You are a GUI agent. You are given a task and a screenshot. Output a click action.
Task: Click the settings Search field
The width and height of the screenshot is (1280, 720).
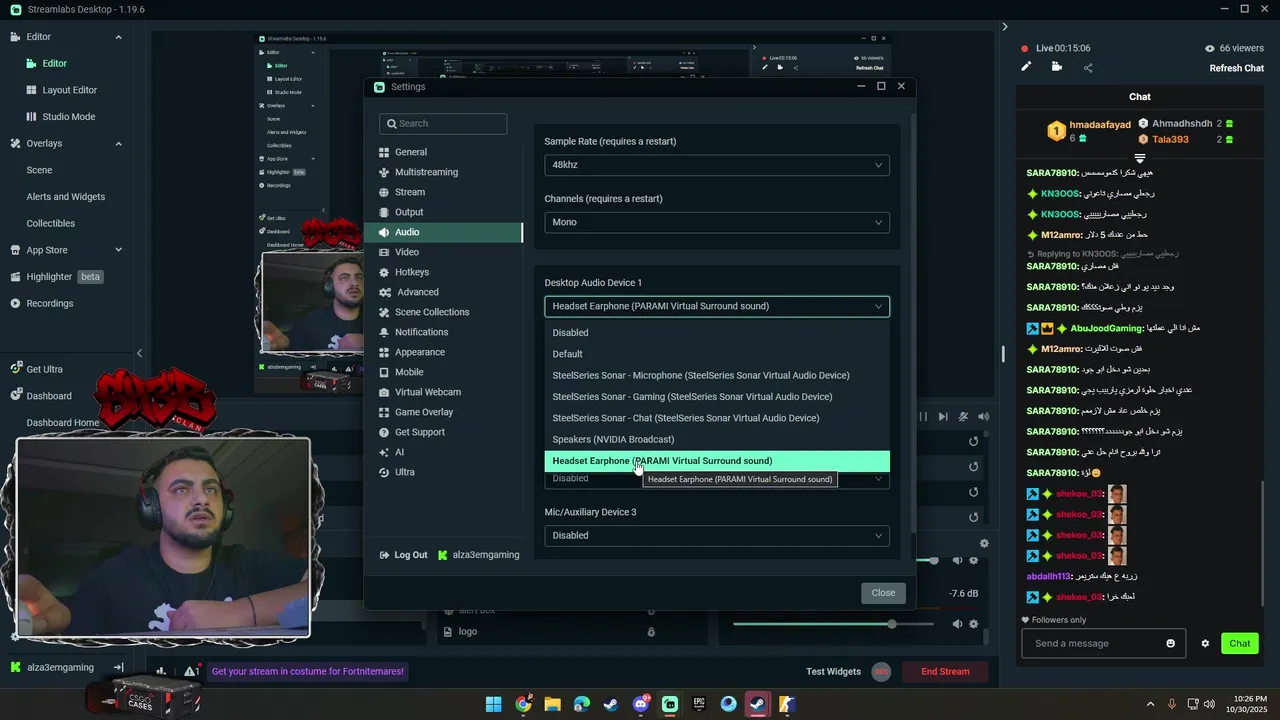pyautogui.click(x=443, y=124)
